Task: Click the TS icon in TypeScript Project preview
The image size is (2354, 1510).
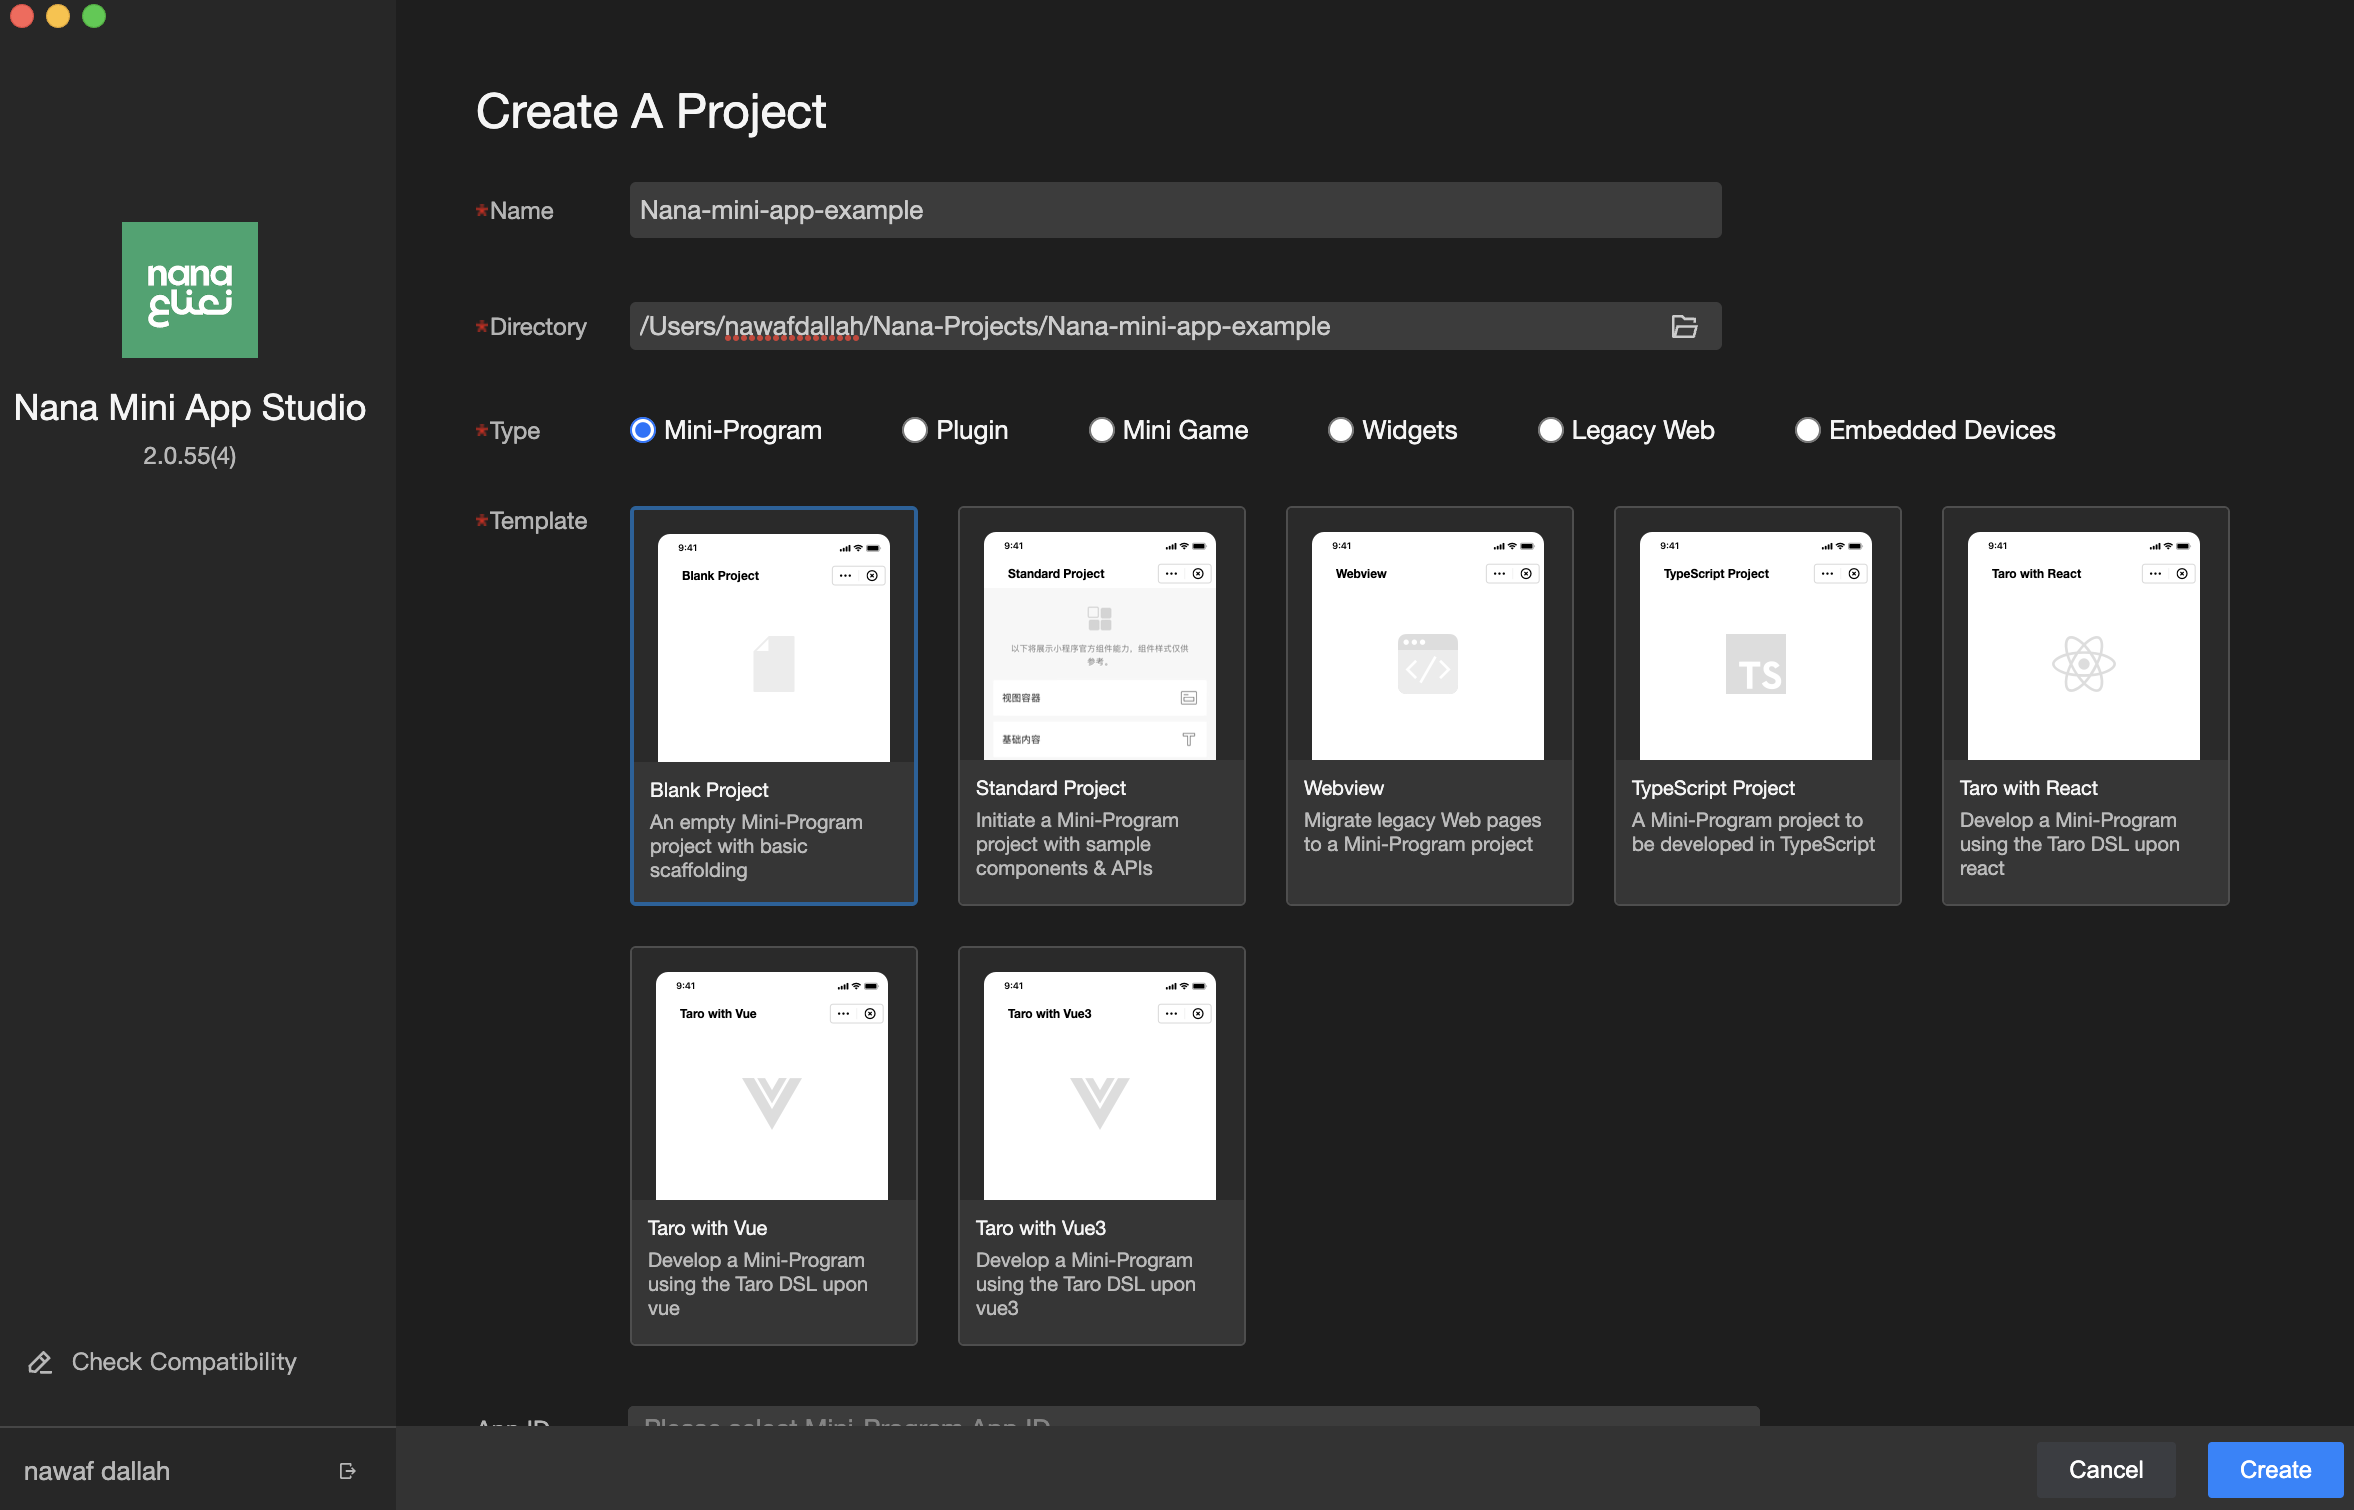Action: [1756, 665]
